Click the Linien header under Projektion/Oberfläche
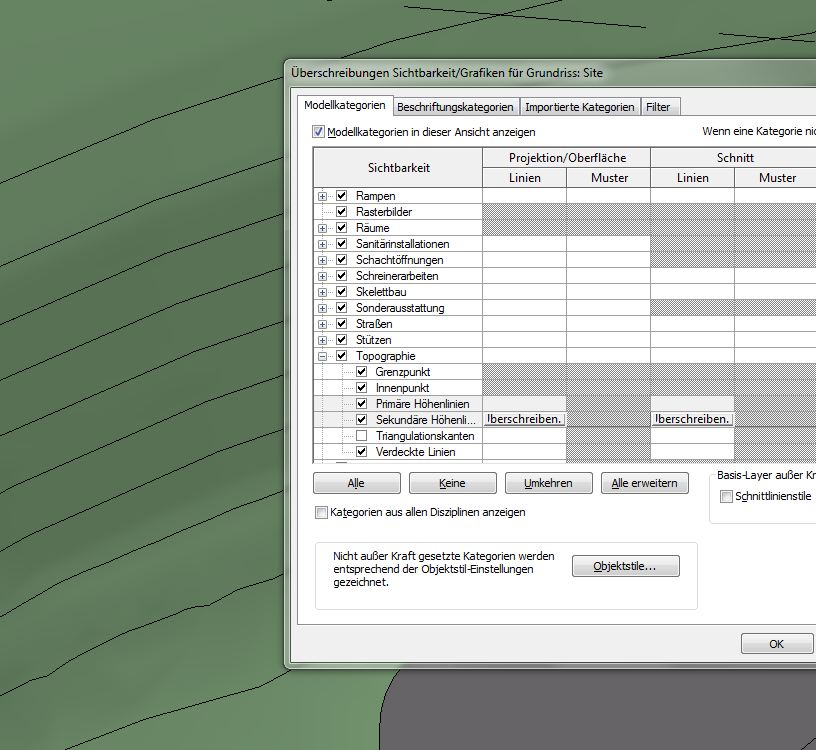Image resolution: width=816 pixels, height=750 pixels. [x=525, y=178]
